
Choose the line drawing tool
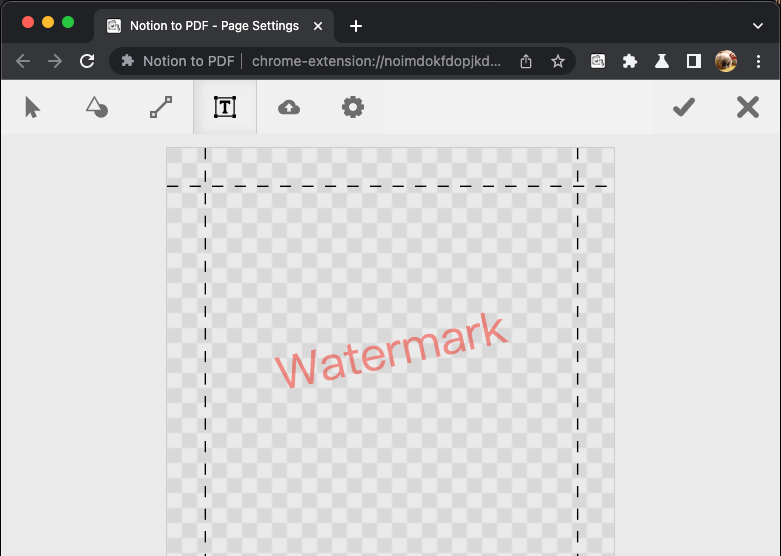161,107
